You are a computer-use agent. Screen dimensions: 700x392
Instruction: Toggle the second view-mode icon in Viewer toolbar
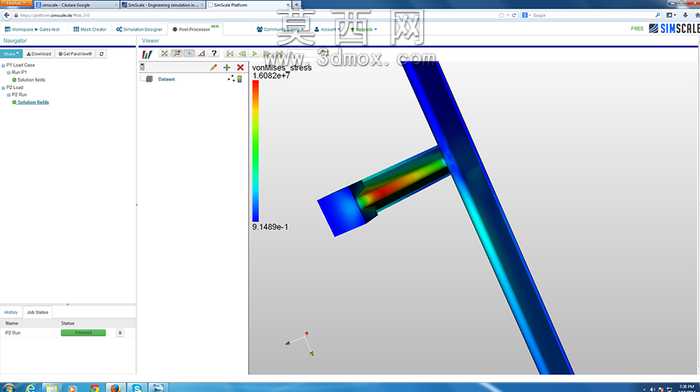[x=177, y=54]
